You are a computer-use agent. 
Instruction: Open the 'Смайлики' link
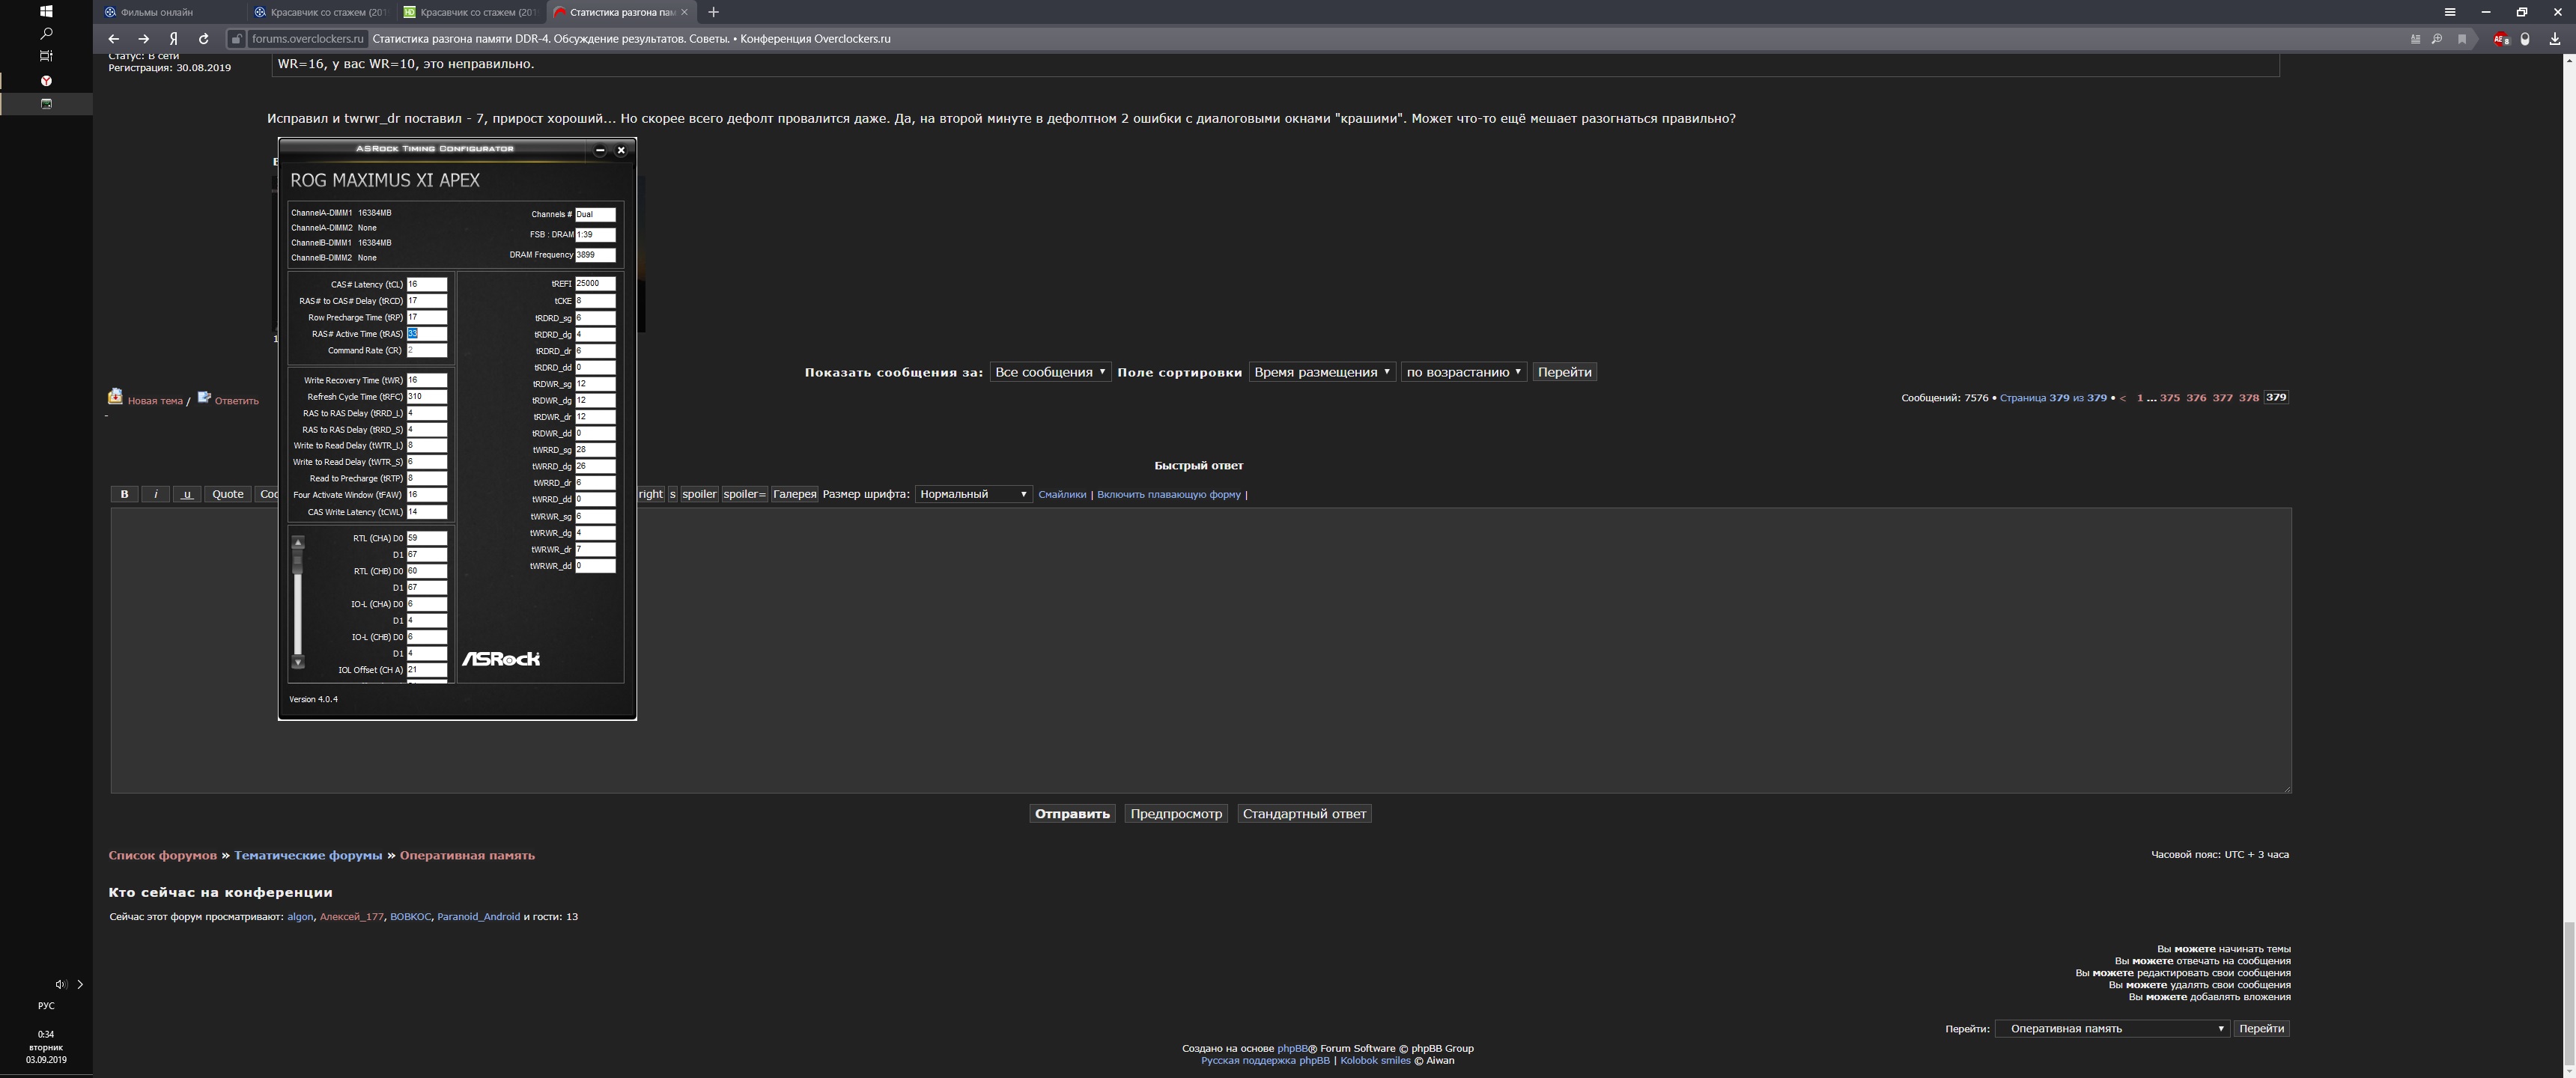tap(1062, 494)
